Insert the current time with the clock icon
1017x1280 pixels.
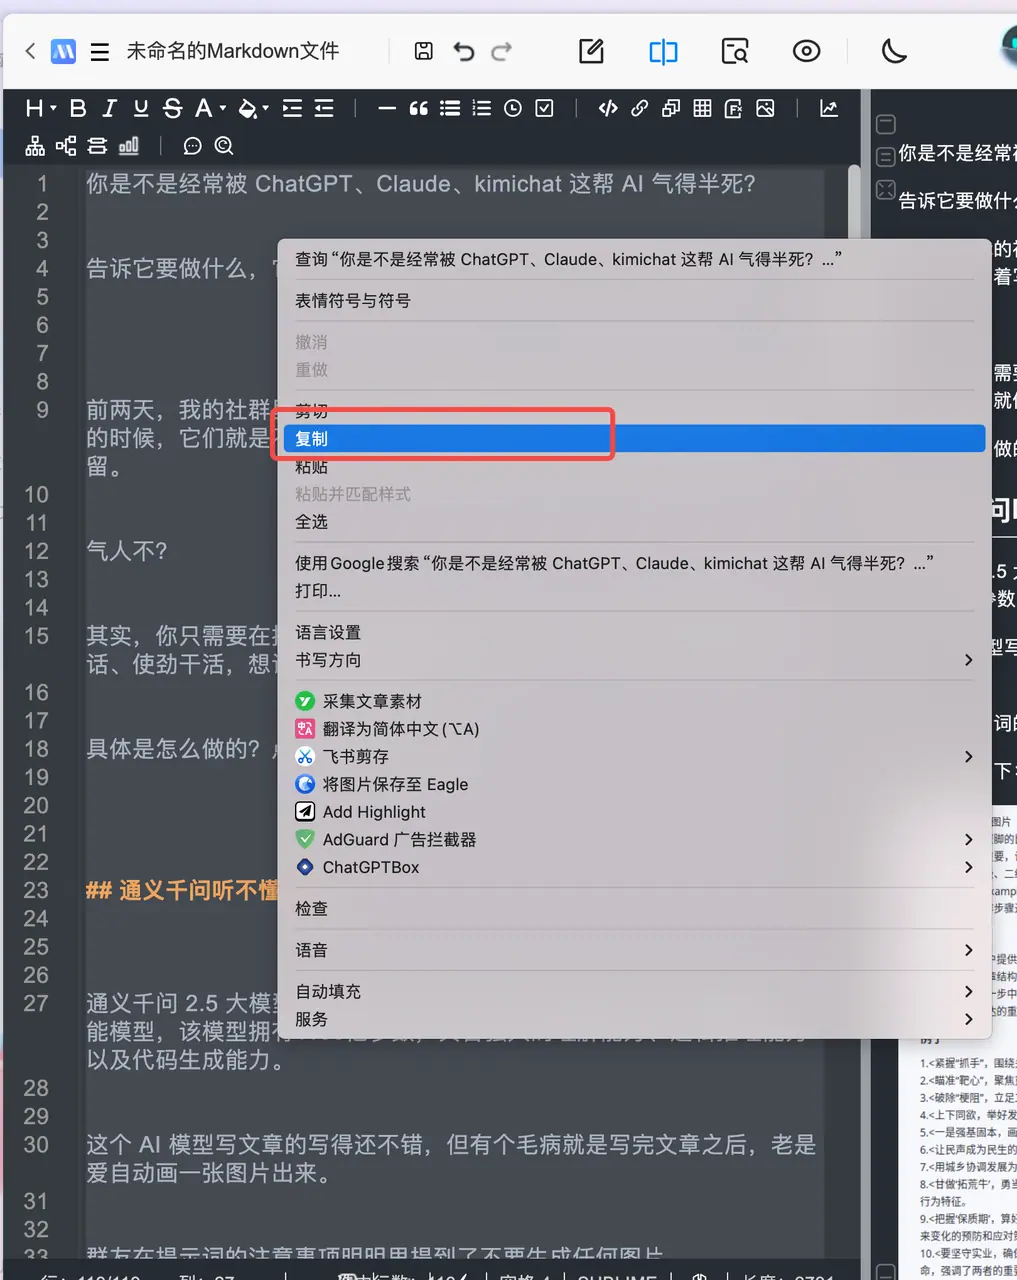click(513, 109)
